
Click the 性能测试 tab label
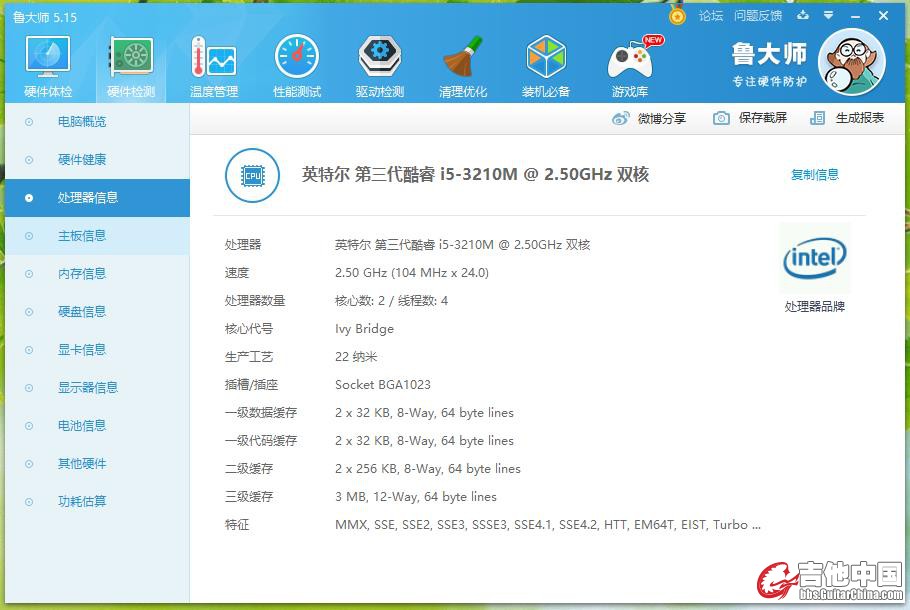[x=297, y=92]
